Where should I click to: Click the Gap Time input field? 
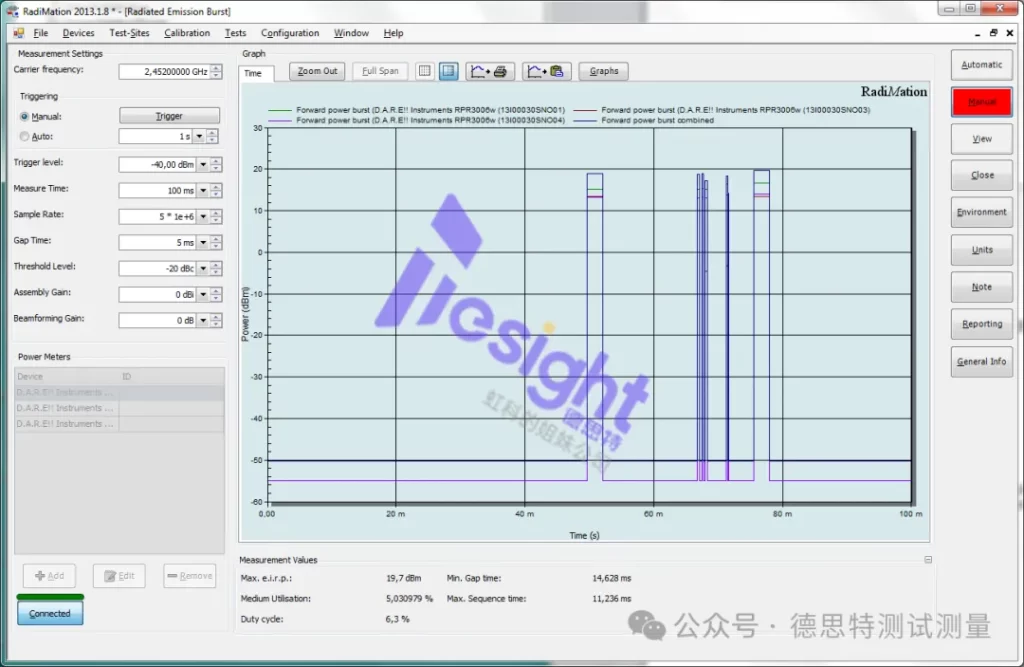(x=158, y=242)
